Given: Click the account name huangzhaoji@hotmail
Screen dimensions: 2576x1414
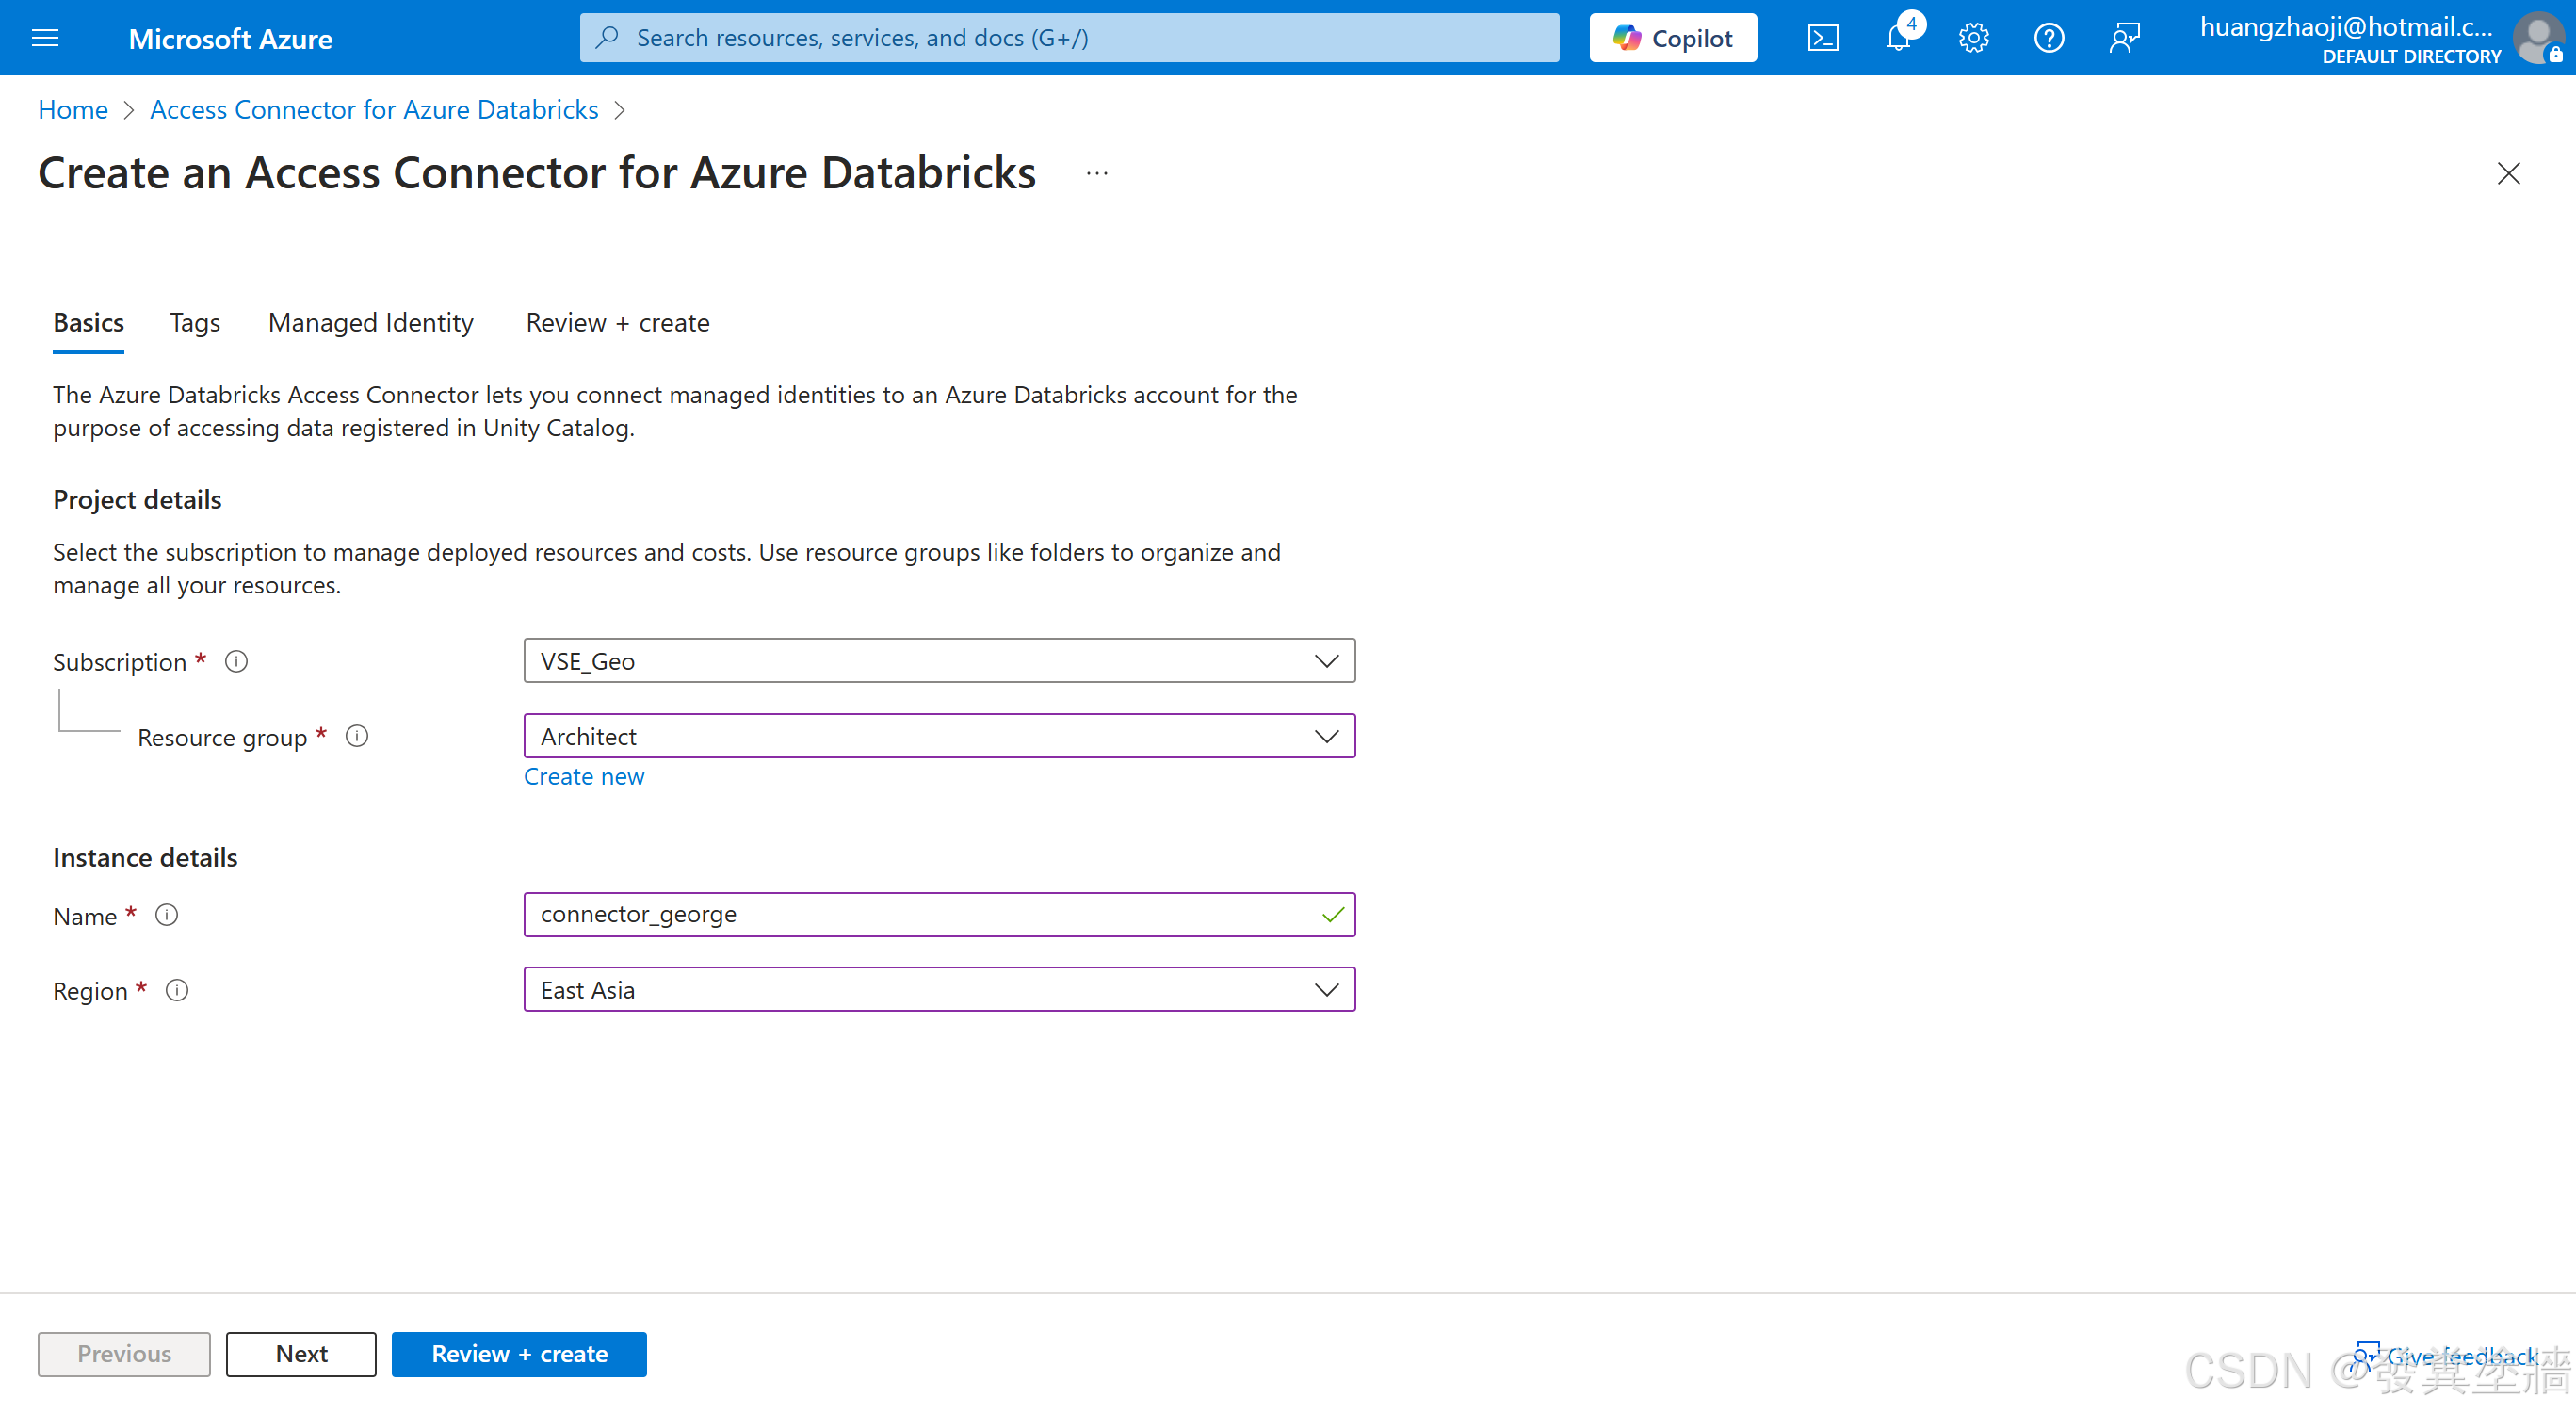Looking at the screenshot, I should click(x=2347, y=27).
